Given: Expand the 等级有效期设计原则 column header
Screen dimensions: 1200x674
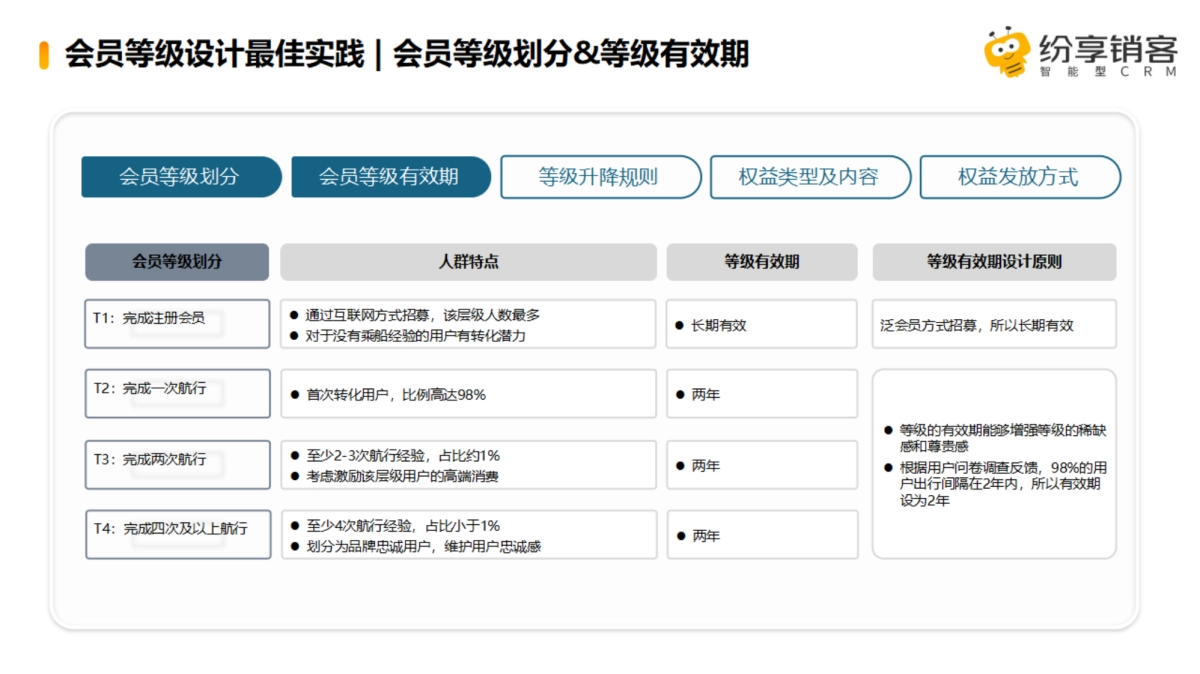Looking at the screenshot, I should (995, 262).
